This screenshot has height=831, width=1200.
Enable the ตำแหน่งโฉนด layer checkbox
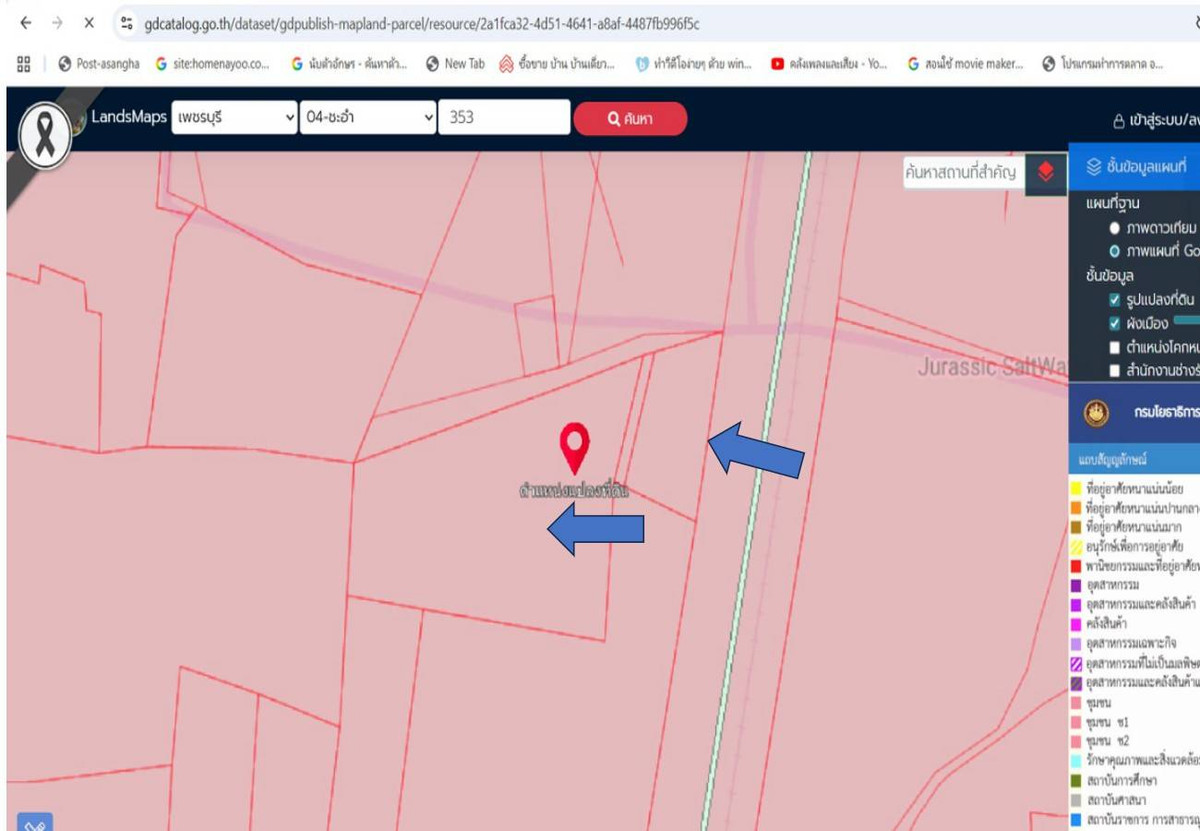(x=1114, y=348)
